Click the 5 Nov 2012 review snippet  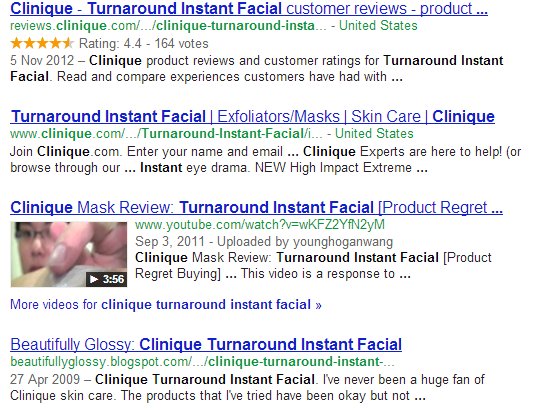(x=257, y=68)
